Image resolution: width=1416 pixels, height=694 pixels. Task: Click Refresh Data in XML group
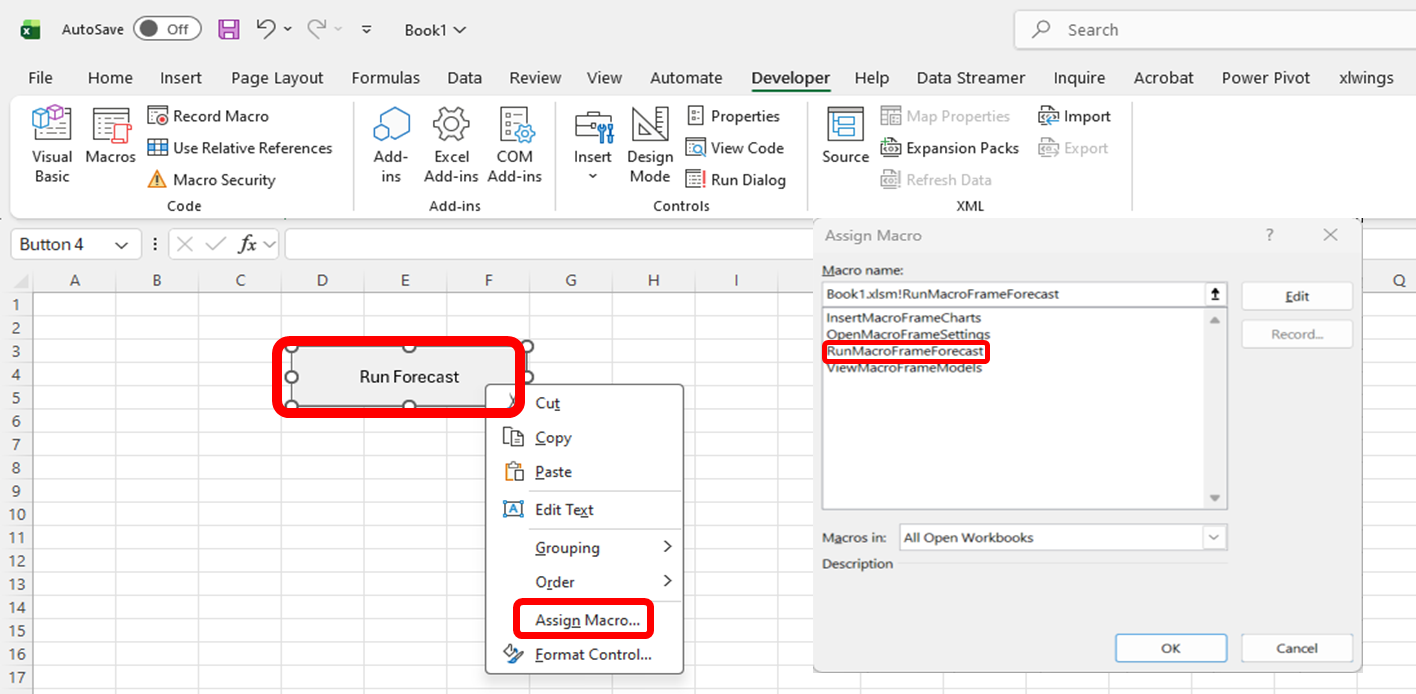point(935,180)
